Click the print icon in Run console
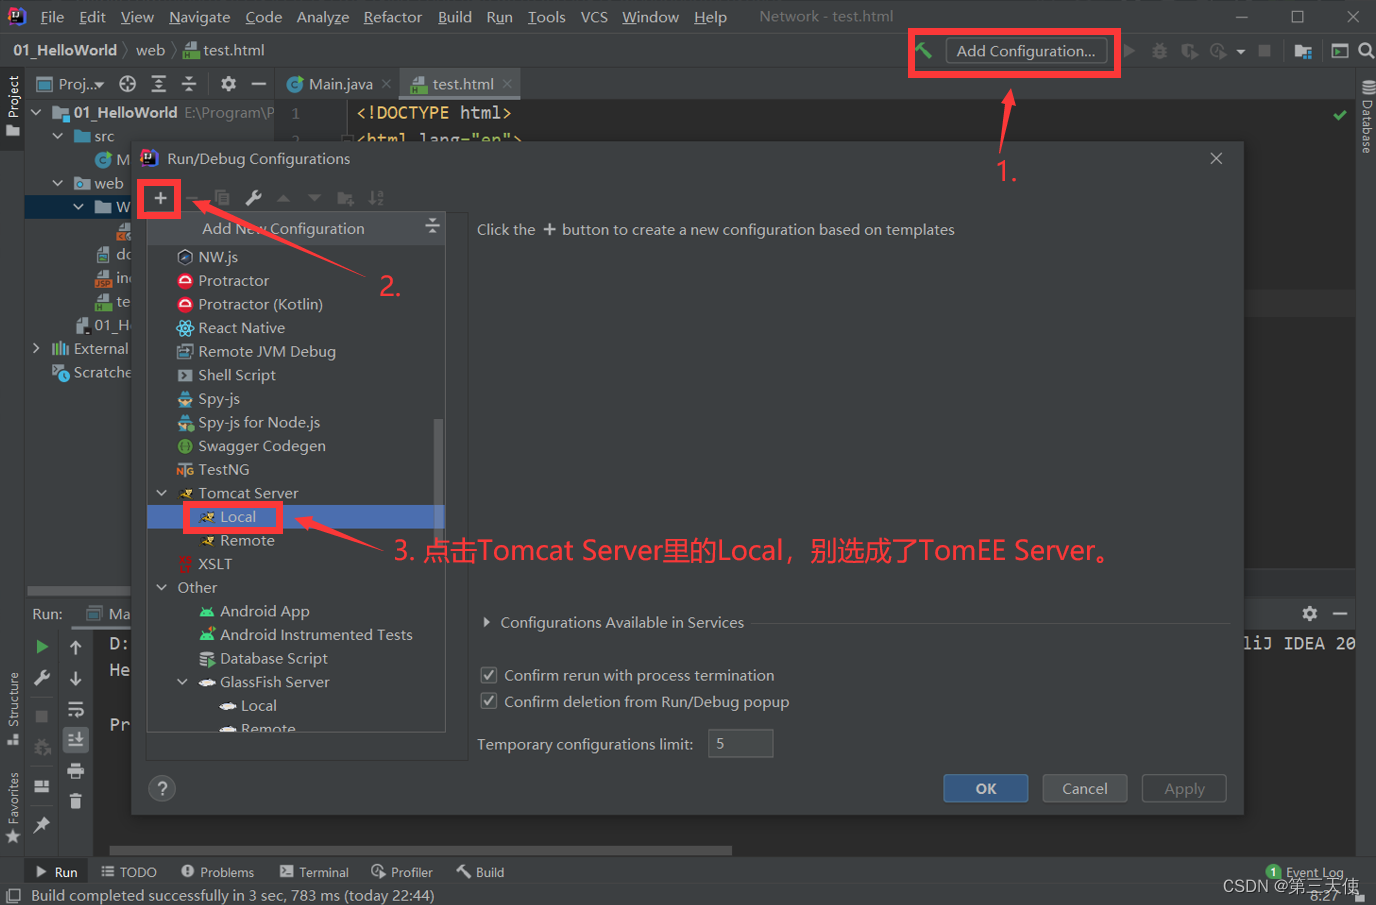The image size is (1376, 905). 76,771
